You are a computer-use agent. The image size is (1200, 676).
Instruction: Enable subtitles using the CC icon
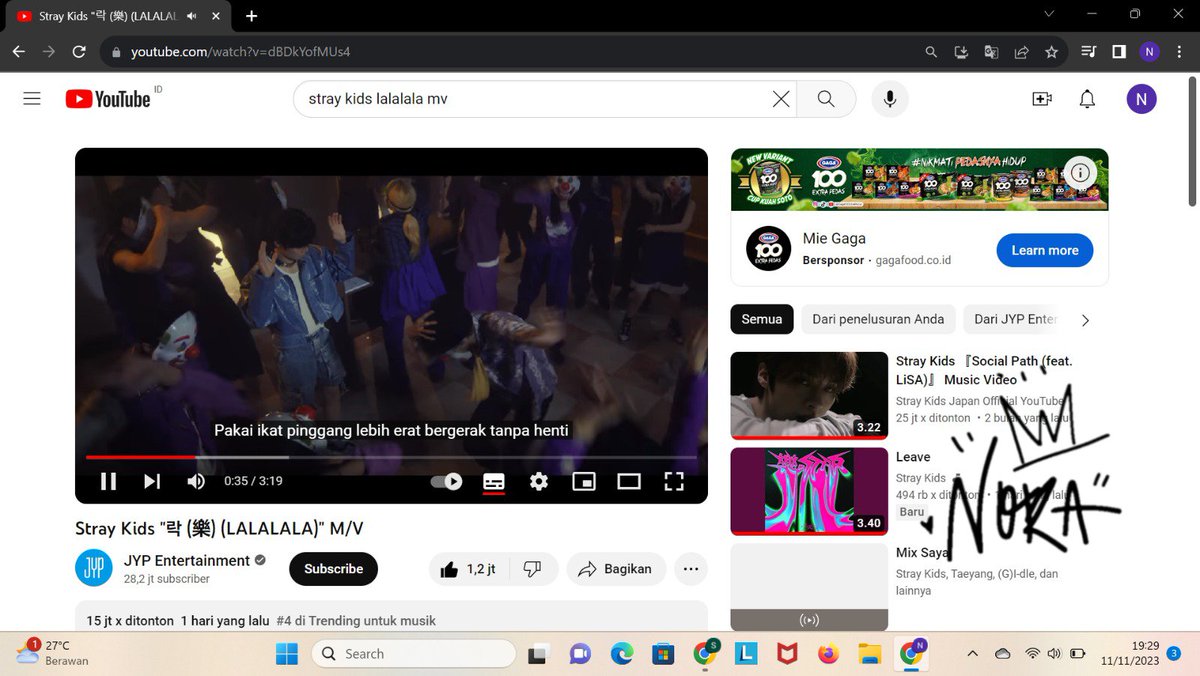pyautogui.click(x=494, y=481)
